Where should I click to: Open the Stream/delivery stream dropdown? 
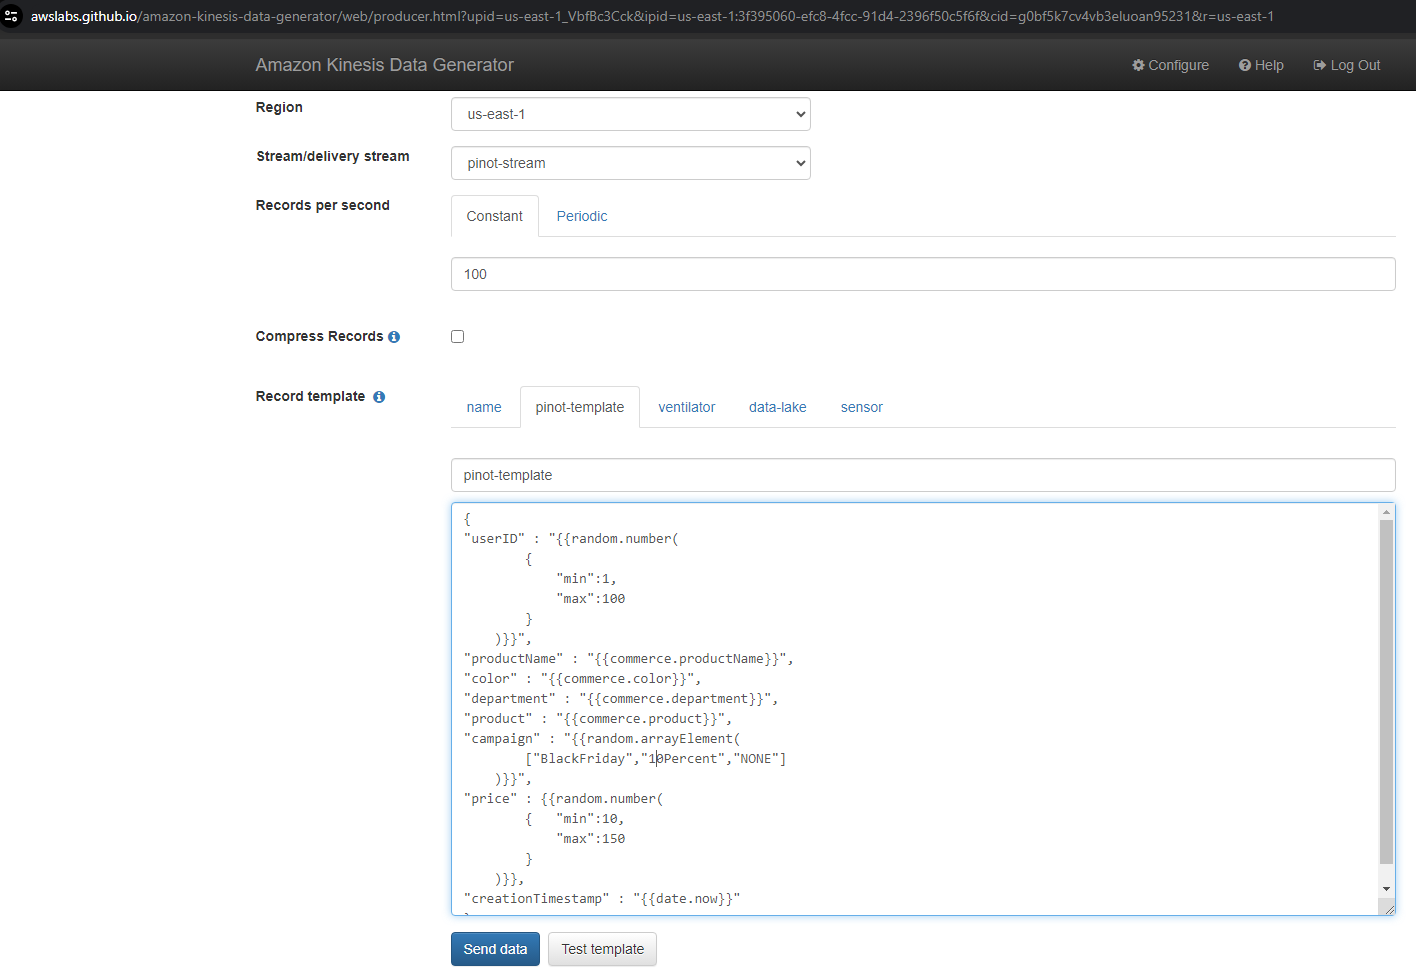630,163
